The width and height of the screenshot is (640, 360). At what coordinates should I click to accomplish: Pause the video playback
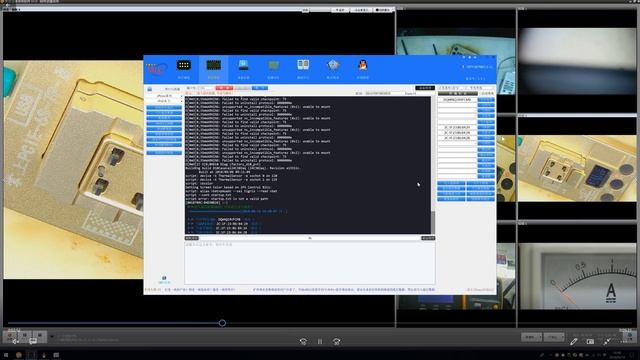[320, 341]
